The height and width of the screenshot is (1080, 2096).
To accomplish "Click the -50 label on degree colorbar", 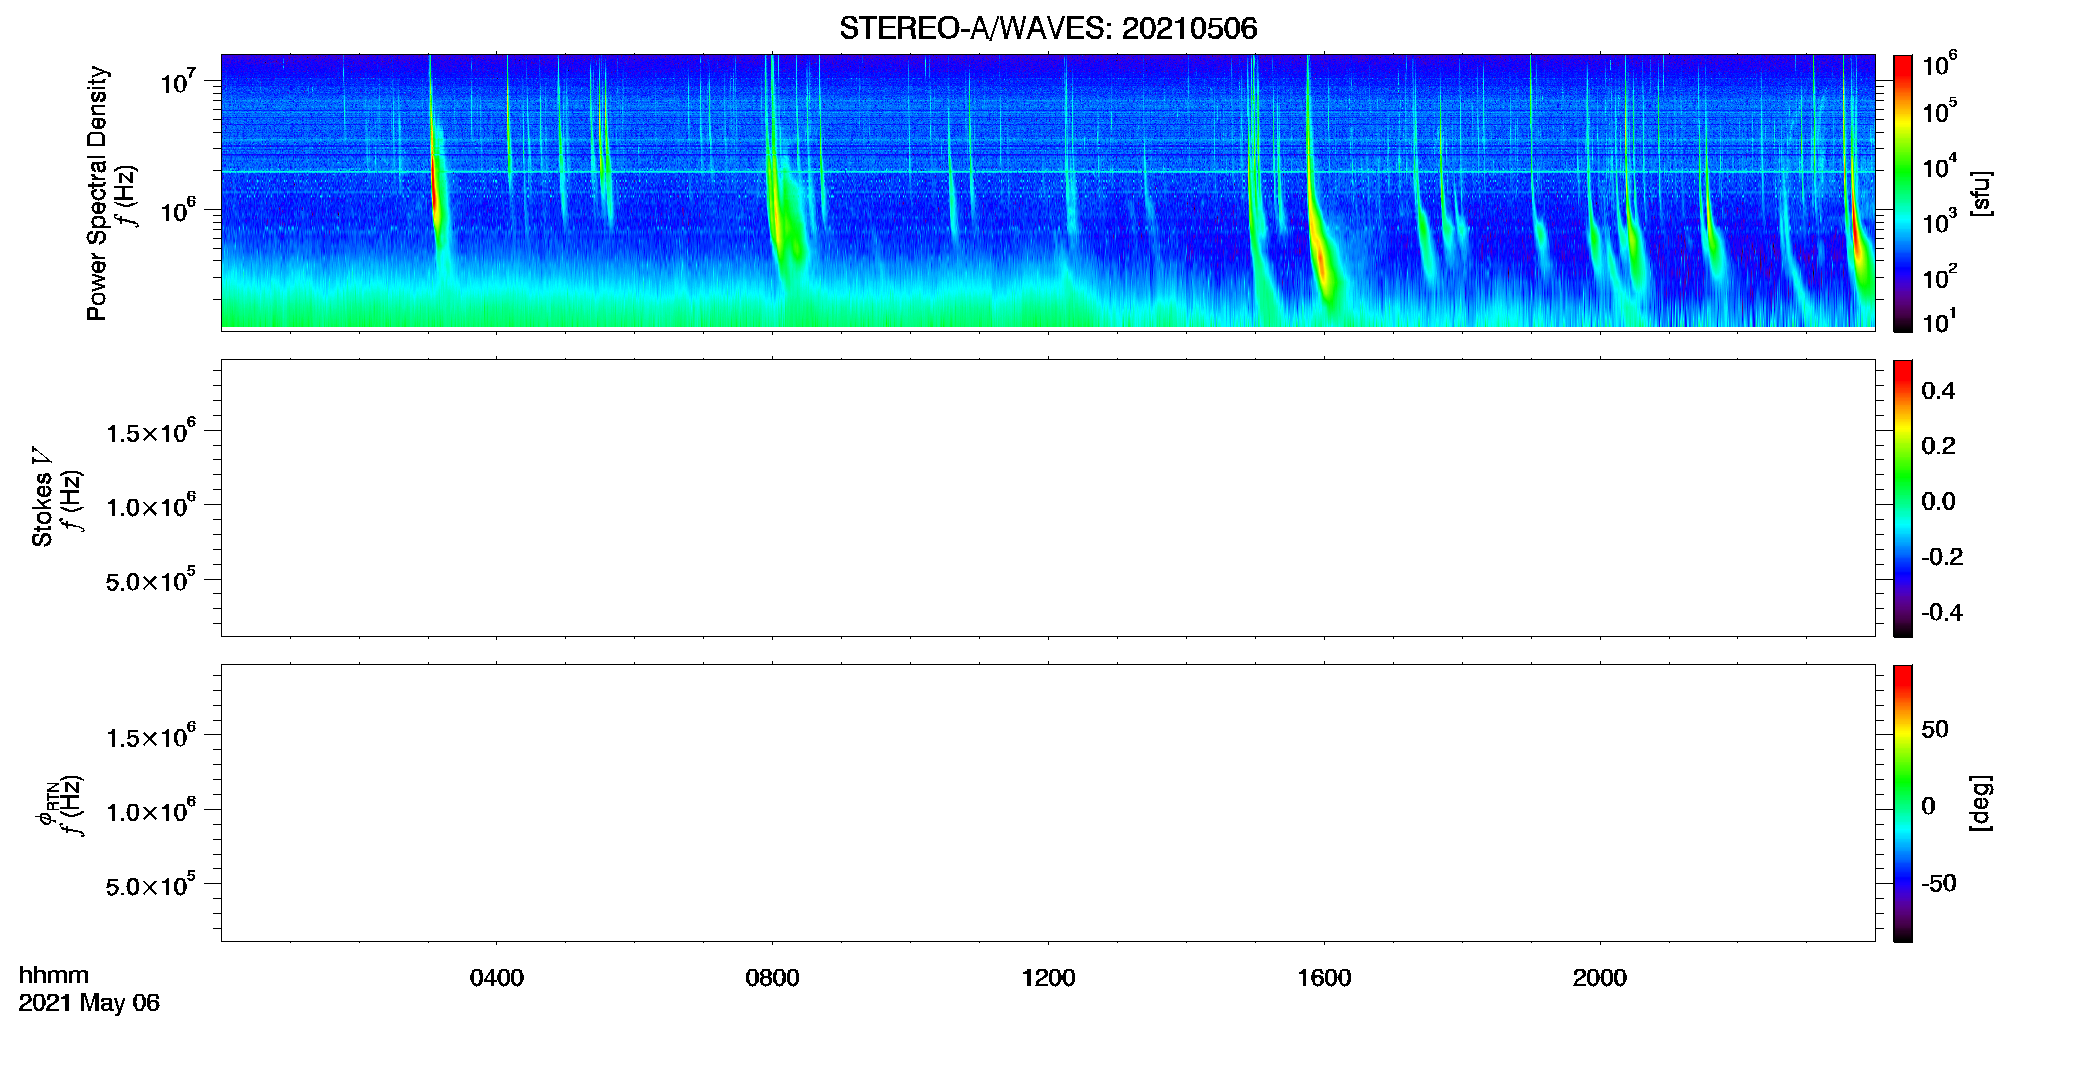I will [x=1939, y=884].
